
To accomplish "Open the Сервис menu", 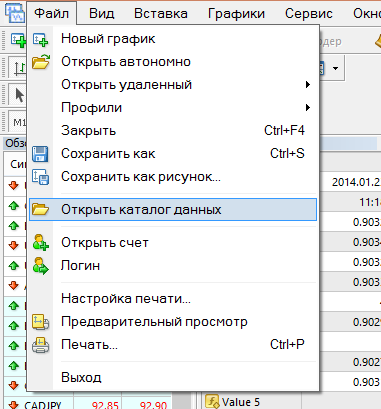I will pyautogui.click(x=309, y=14).
